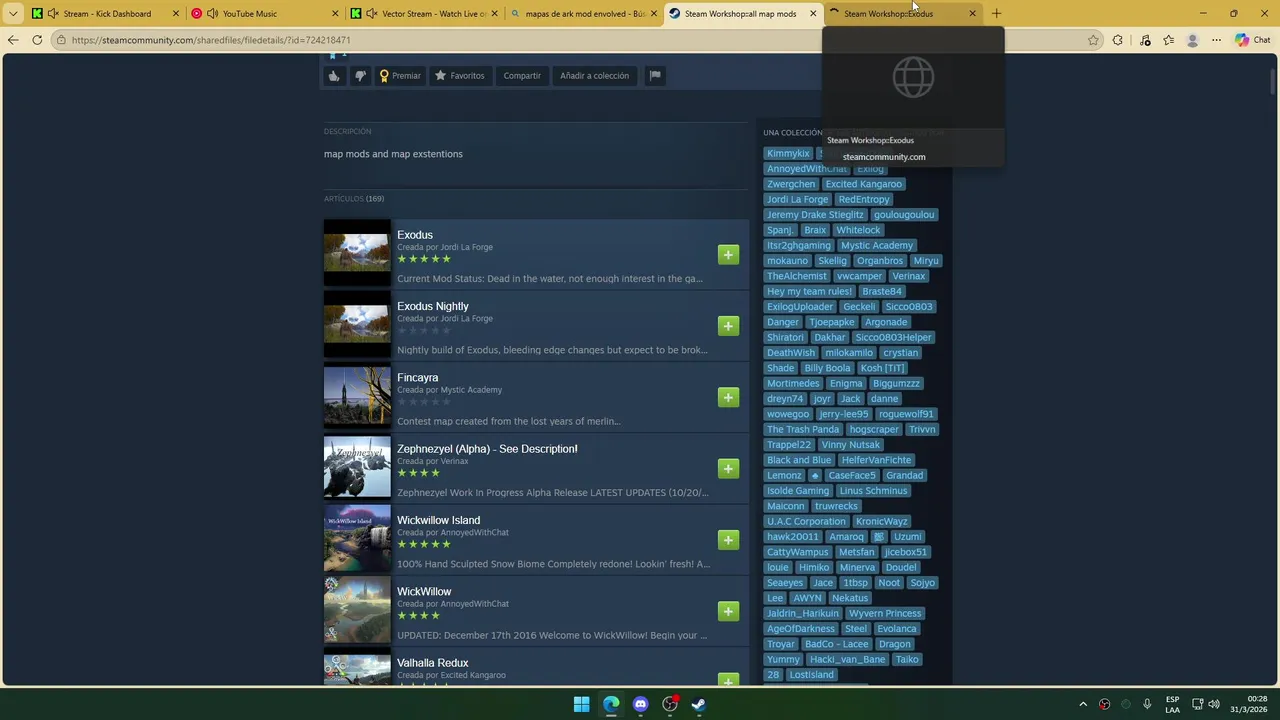
Task: Open Valhalla Redux item title
Action: pos(433,663)
